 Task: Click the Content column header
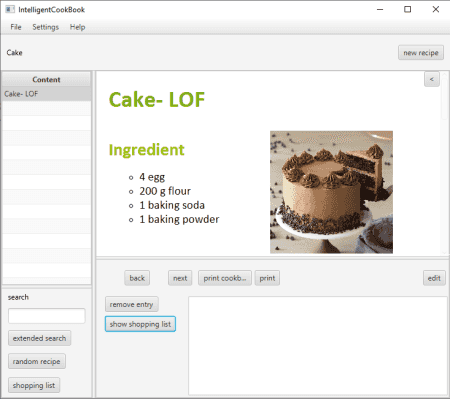point(46,79)
